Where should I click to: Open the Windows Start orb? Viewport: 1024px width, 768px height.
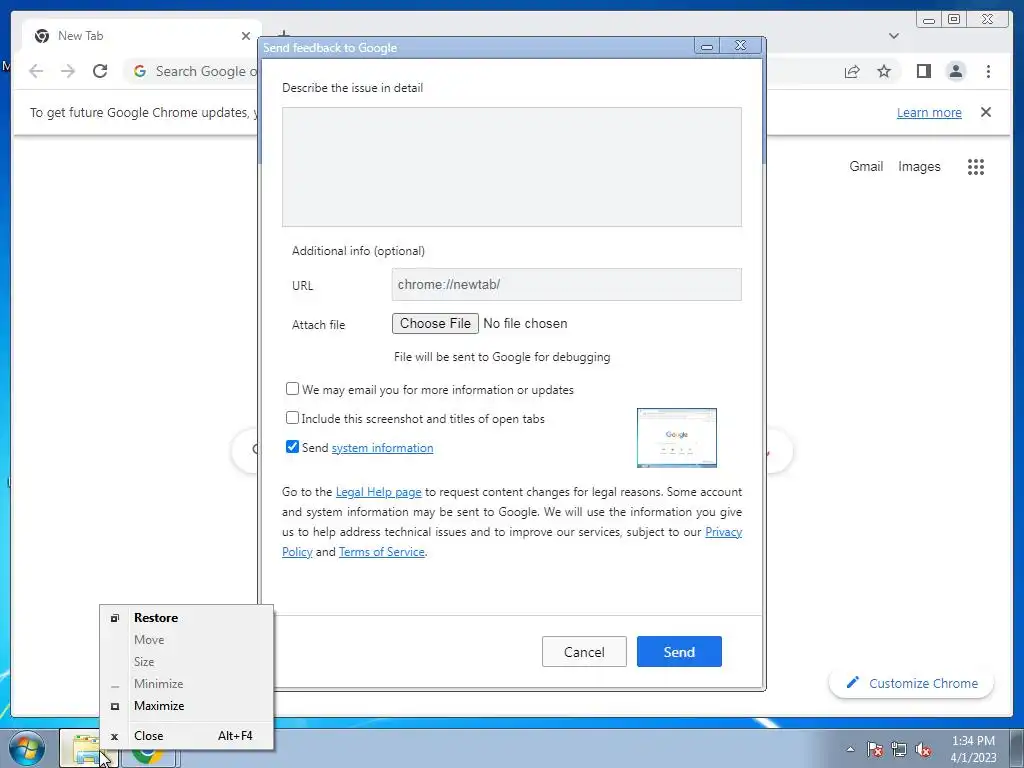tap(26, 749)
